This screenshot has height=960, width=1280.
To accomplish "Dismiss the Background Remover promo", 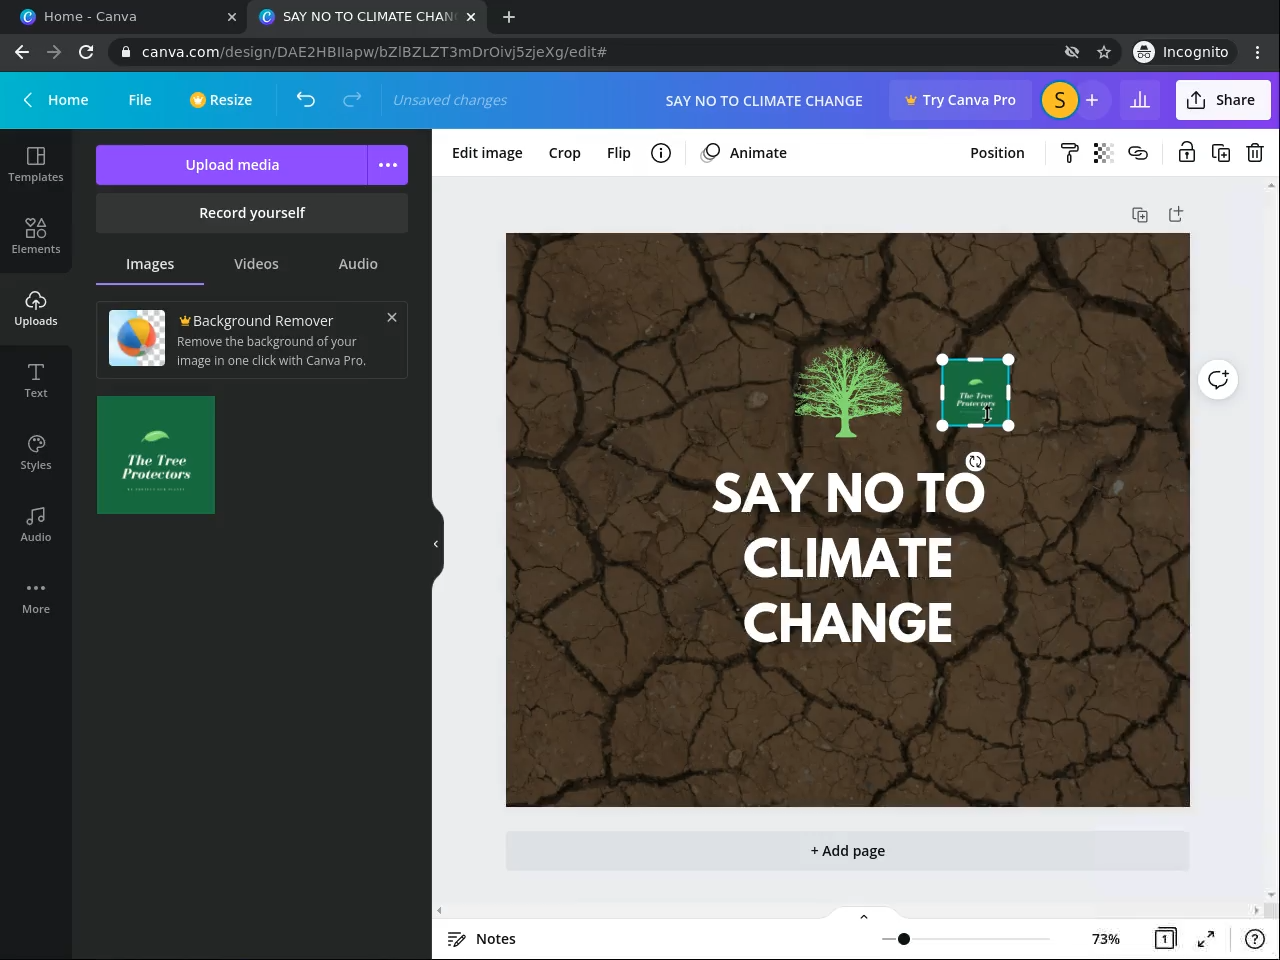I will [392, 317].
